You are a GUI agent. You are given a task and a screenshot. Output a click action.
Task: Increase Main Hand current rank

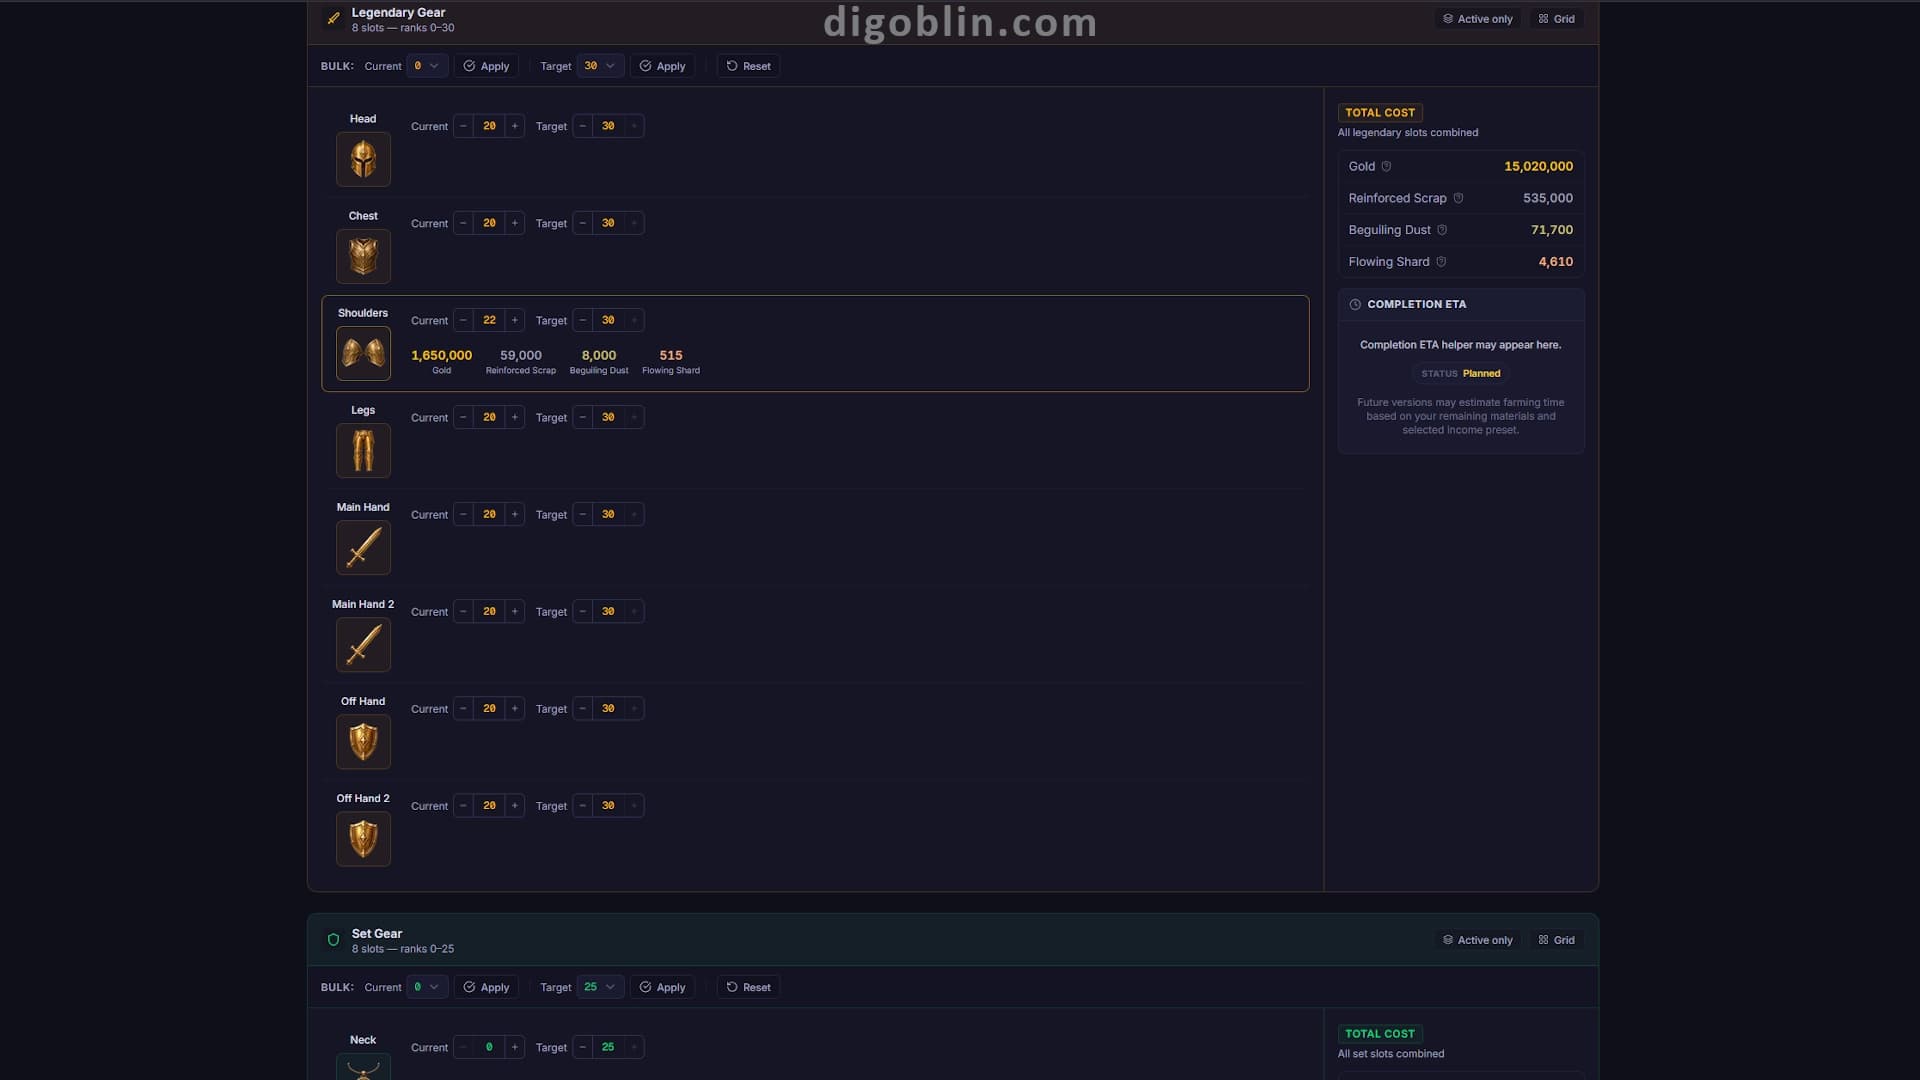pos(515,514)
